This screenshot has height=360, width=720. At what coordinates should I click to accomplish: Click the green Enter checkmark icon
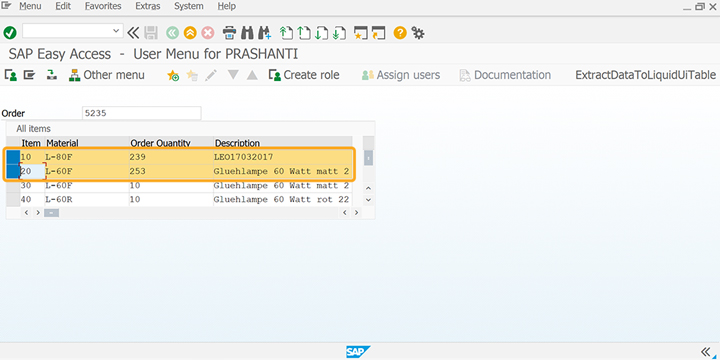(x=10, y=33)
